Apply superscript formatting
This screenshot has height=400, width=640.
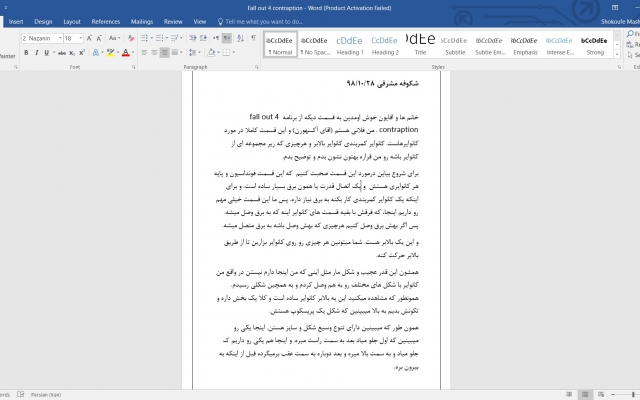[x=82, y=53]
